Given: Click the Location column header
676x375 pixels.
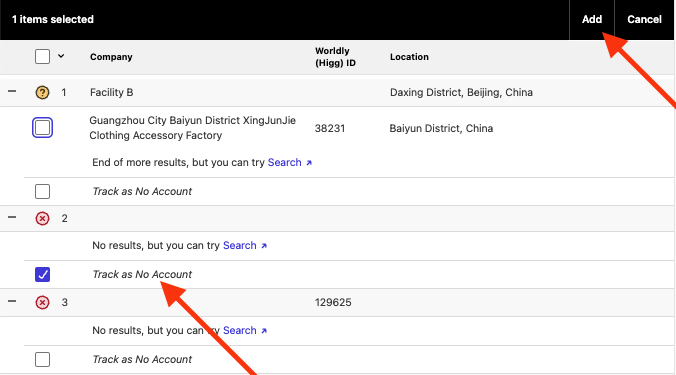Looking at the screenshot, I should [x=409, y=57].
